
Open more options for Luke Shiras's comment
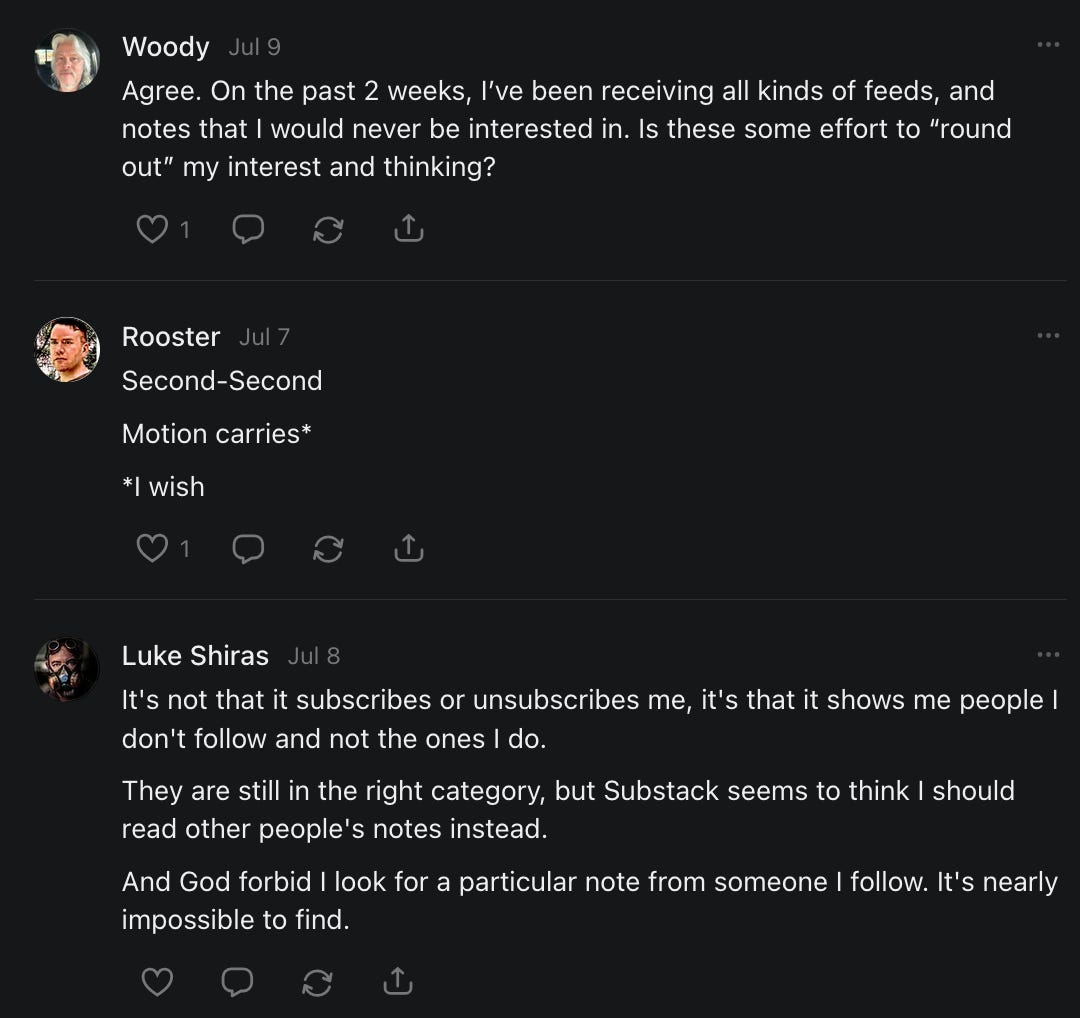click(x=1048, y=654)
